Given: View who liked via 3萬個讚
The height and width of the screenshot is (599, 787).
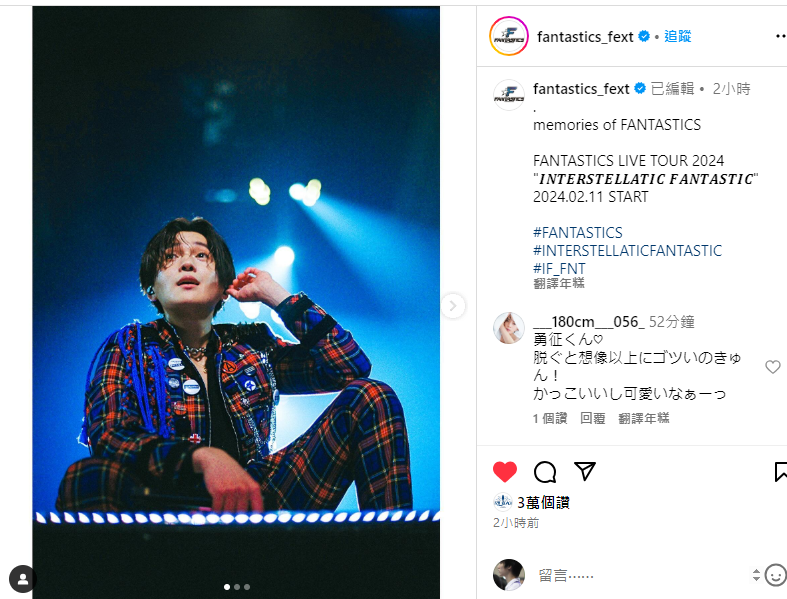Looking at the screenshot, I should coord(543,503).
